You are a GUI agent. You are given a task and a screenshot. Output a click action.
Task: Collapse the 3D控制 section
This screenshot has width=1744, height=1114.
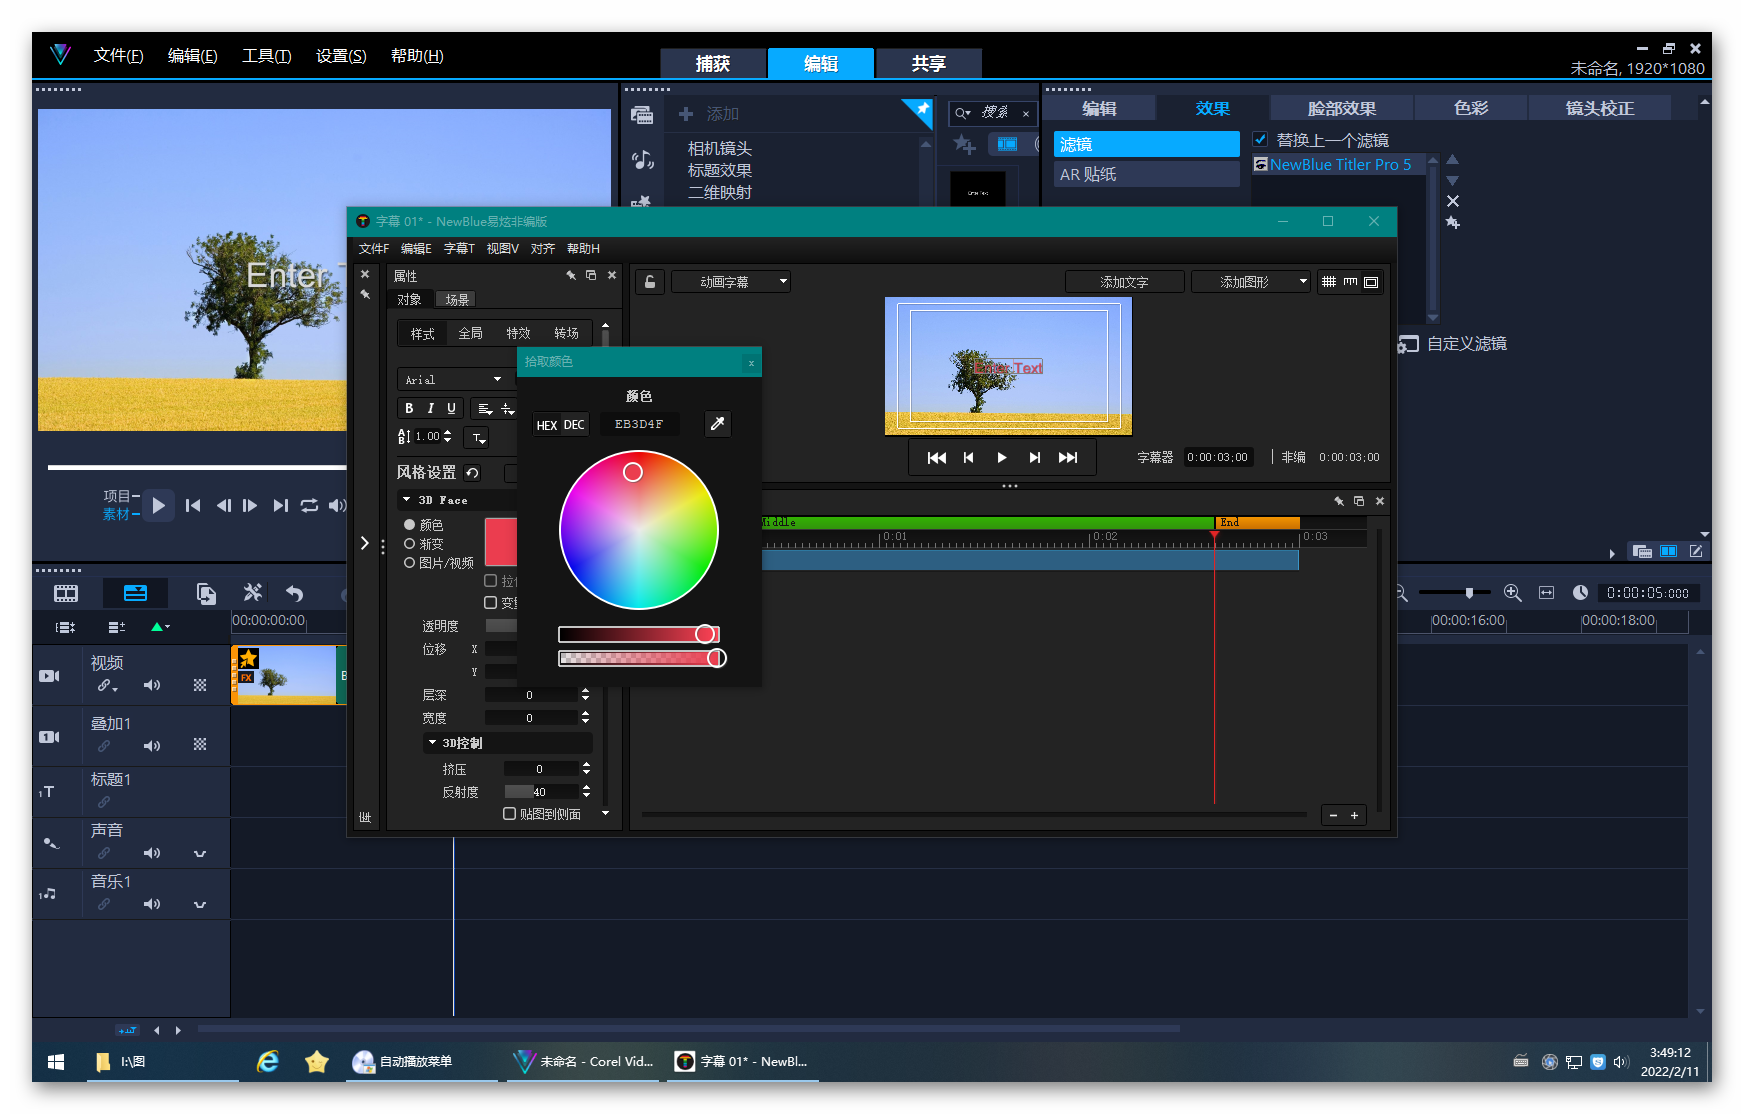(432, 743)
